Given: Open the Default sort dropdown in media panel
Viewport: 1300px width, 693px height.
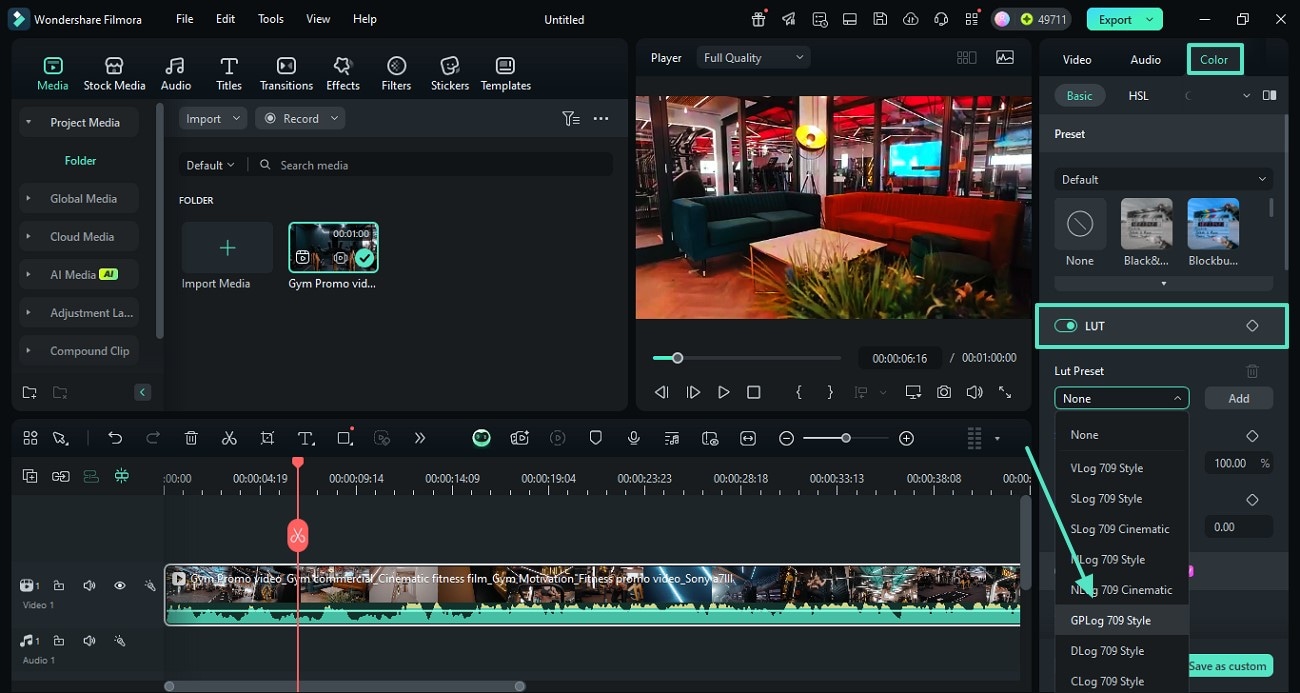Looking at the screenshot, I should coord(210,165).
